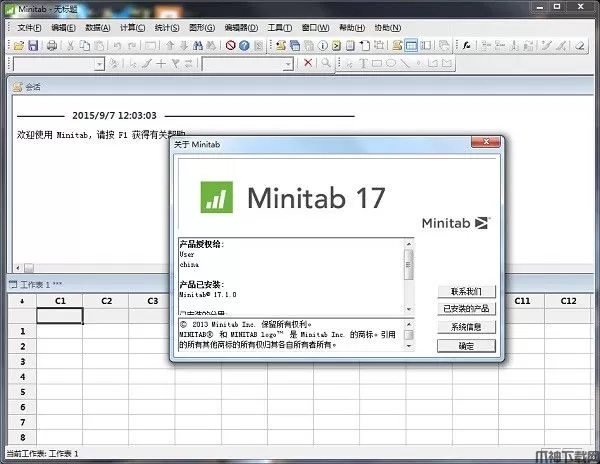Open 已安装的产品 in About dialog
Image resolution: width=600 pixels, height=464 pixels.
[466, 309]
